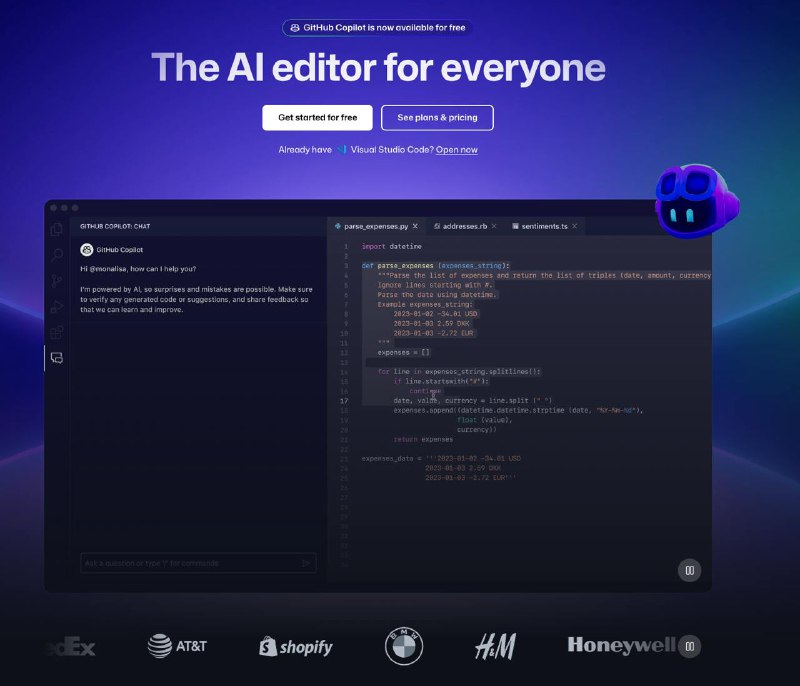800x686 pixels.
Task: Close the sentiments.ts tab
Action: coord(574,226)
